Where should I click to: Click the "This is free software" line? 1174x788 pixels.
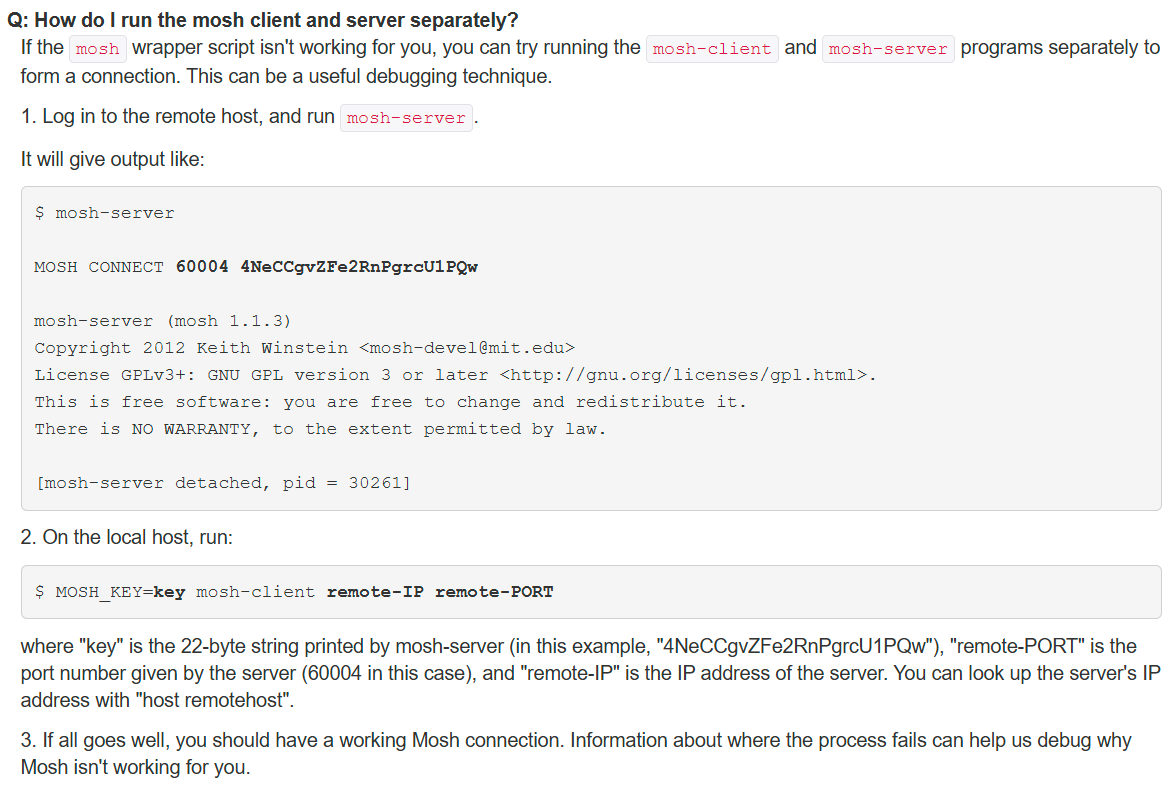390,402
